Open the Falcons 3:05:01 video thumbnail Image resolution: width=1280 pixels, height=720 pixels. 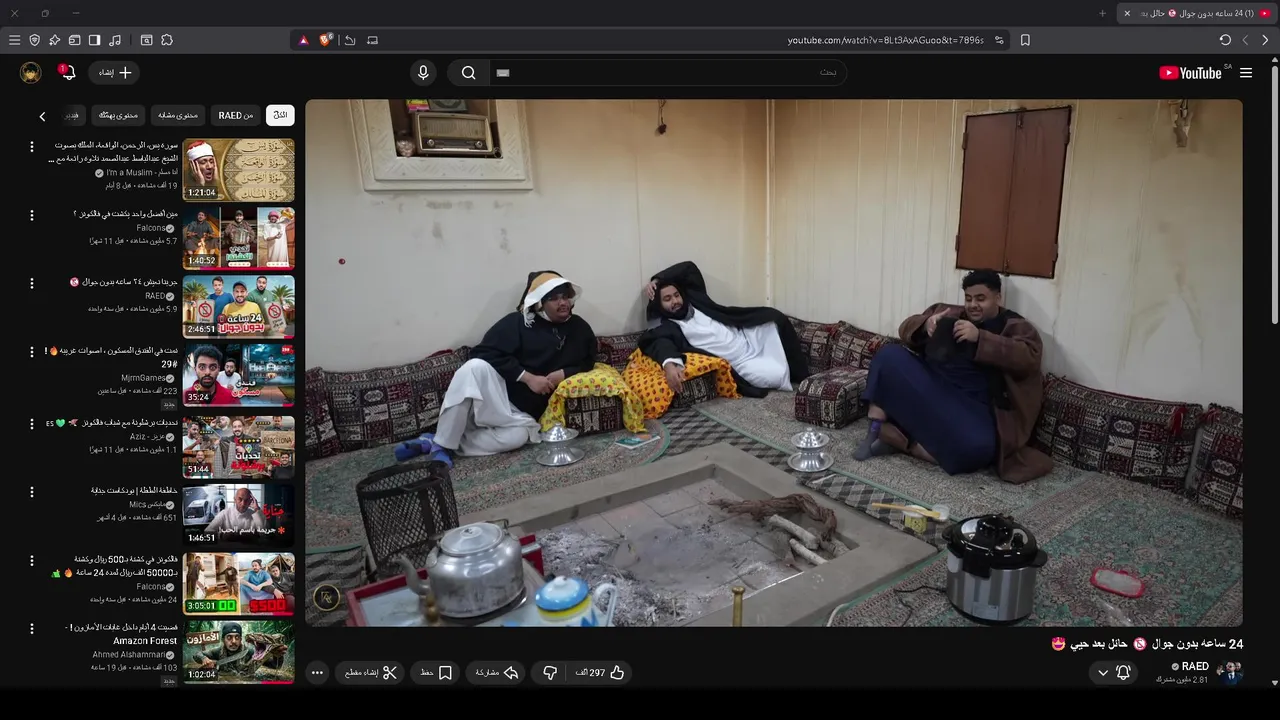pyautogui.click(x=238, y=583)
